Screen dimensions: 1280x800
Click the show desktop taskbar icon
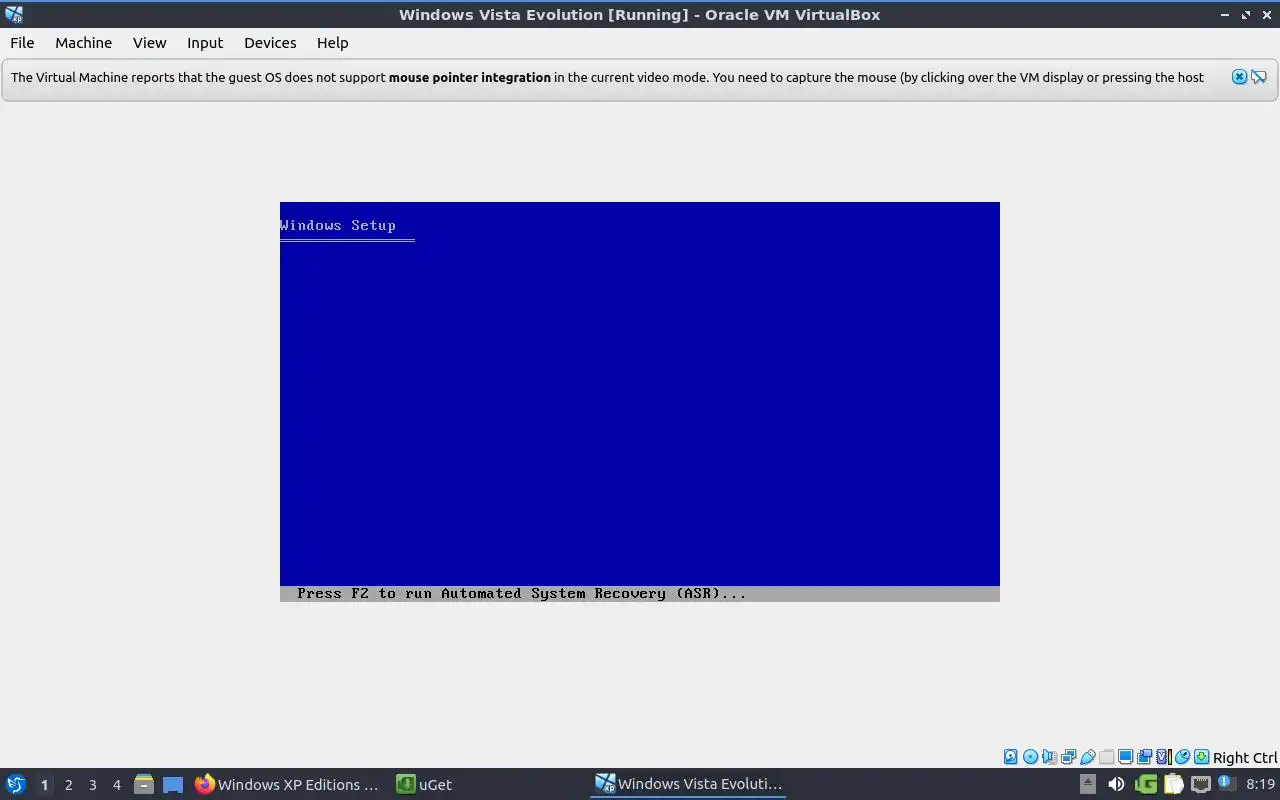173,784
